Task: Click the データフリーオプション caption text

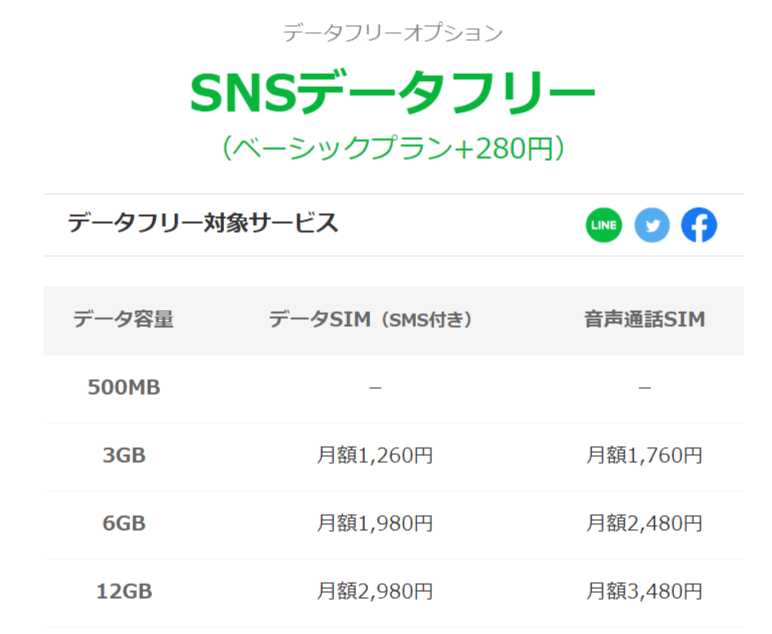Action: pos(392,33)
